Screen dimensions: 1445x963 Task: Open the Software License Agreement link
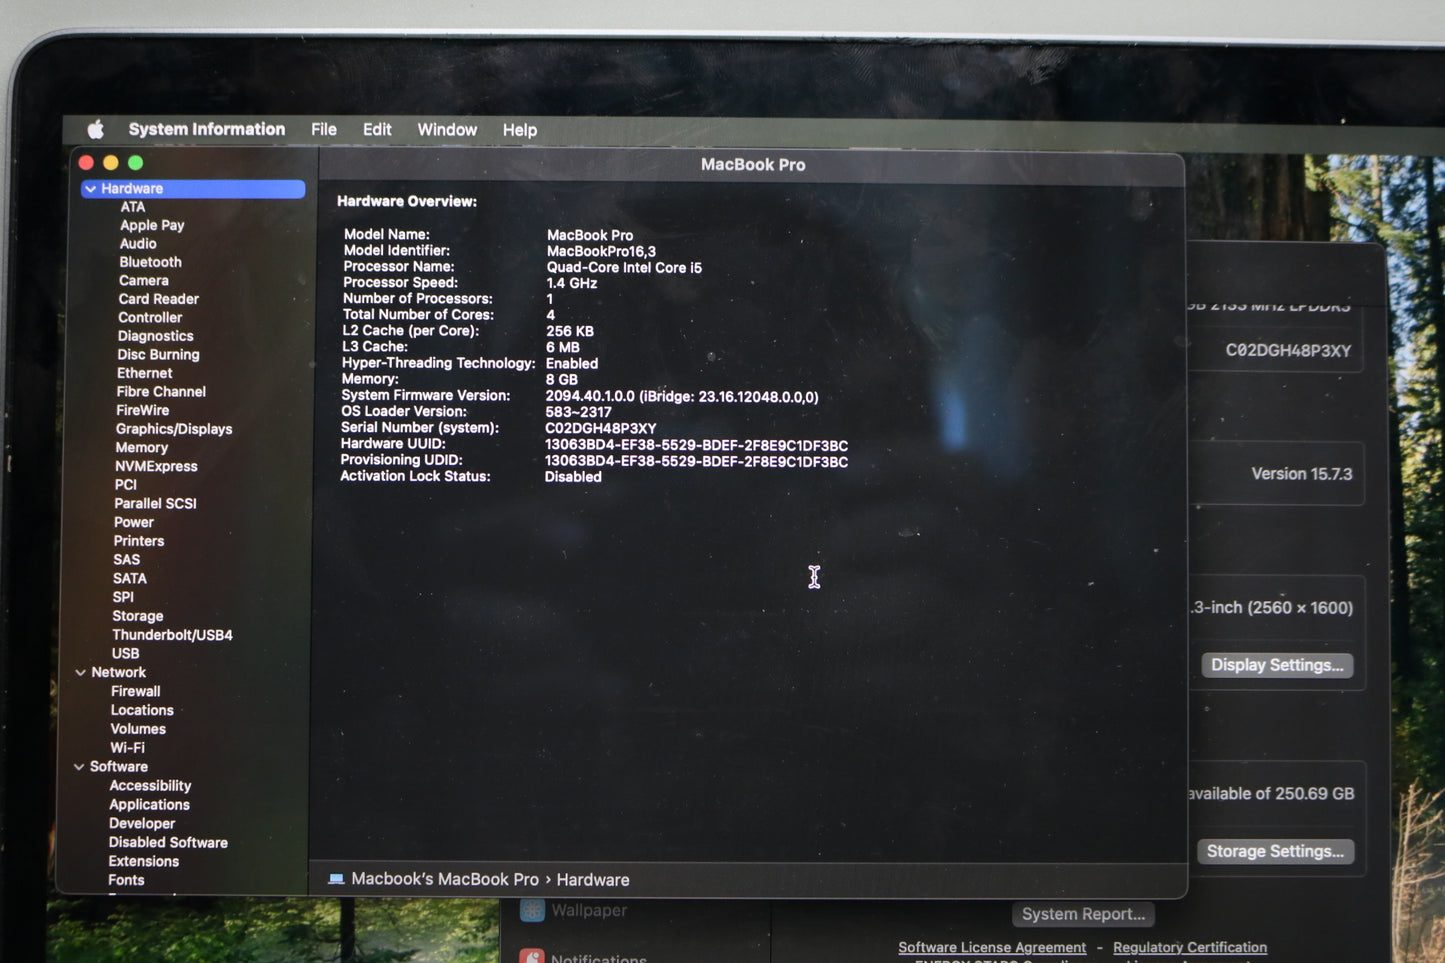[x=992, y=947]
